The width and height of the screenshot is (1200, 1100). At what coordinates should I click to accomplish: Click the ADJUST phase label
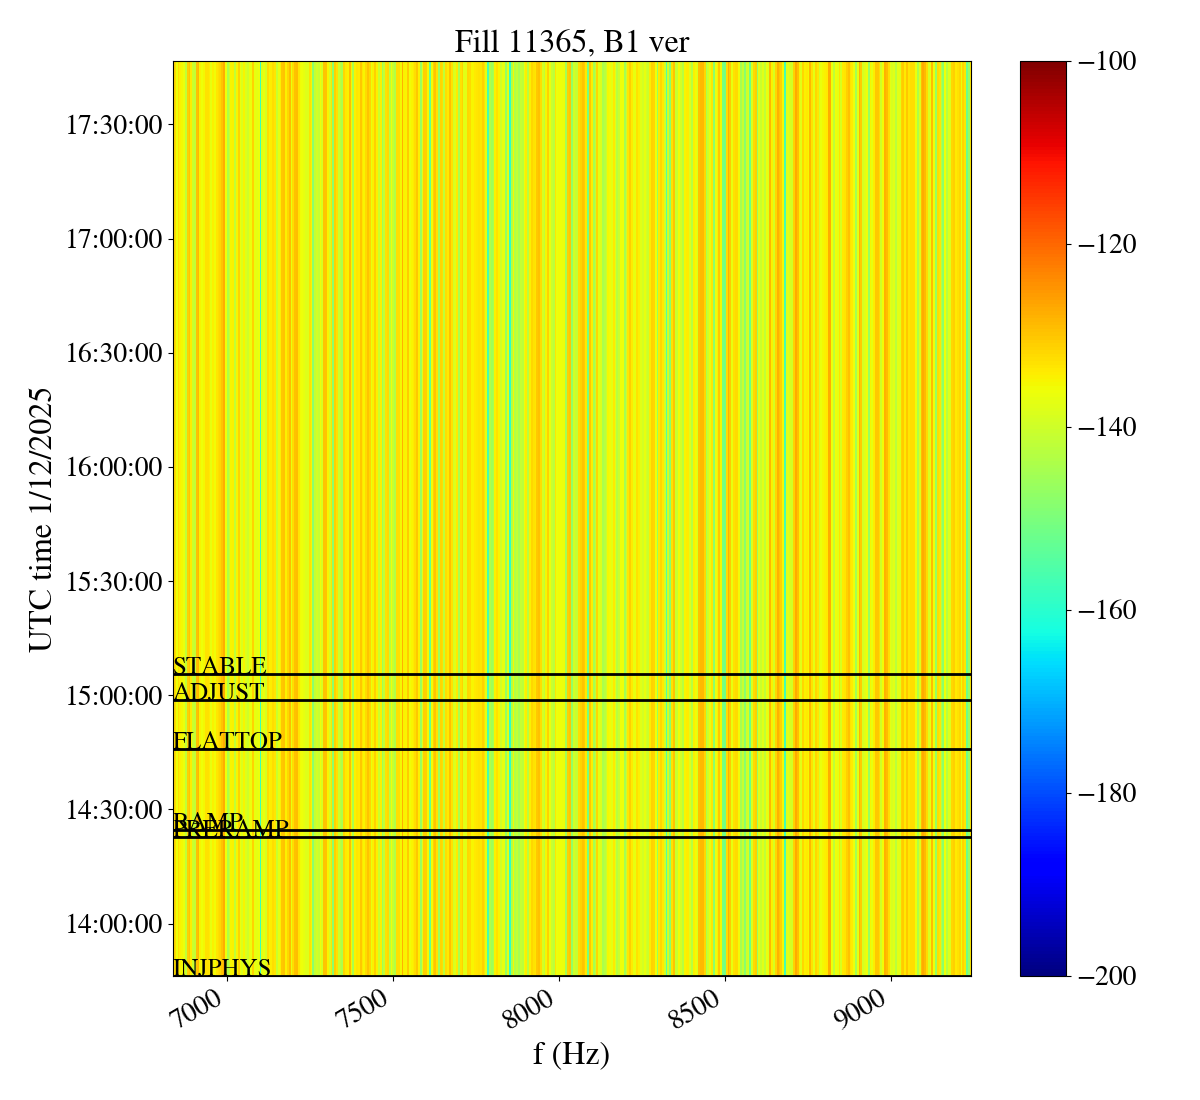[x=218, y=692]
